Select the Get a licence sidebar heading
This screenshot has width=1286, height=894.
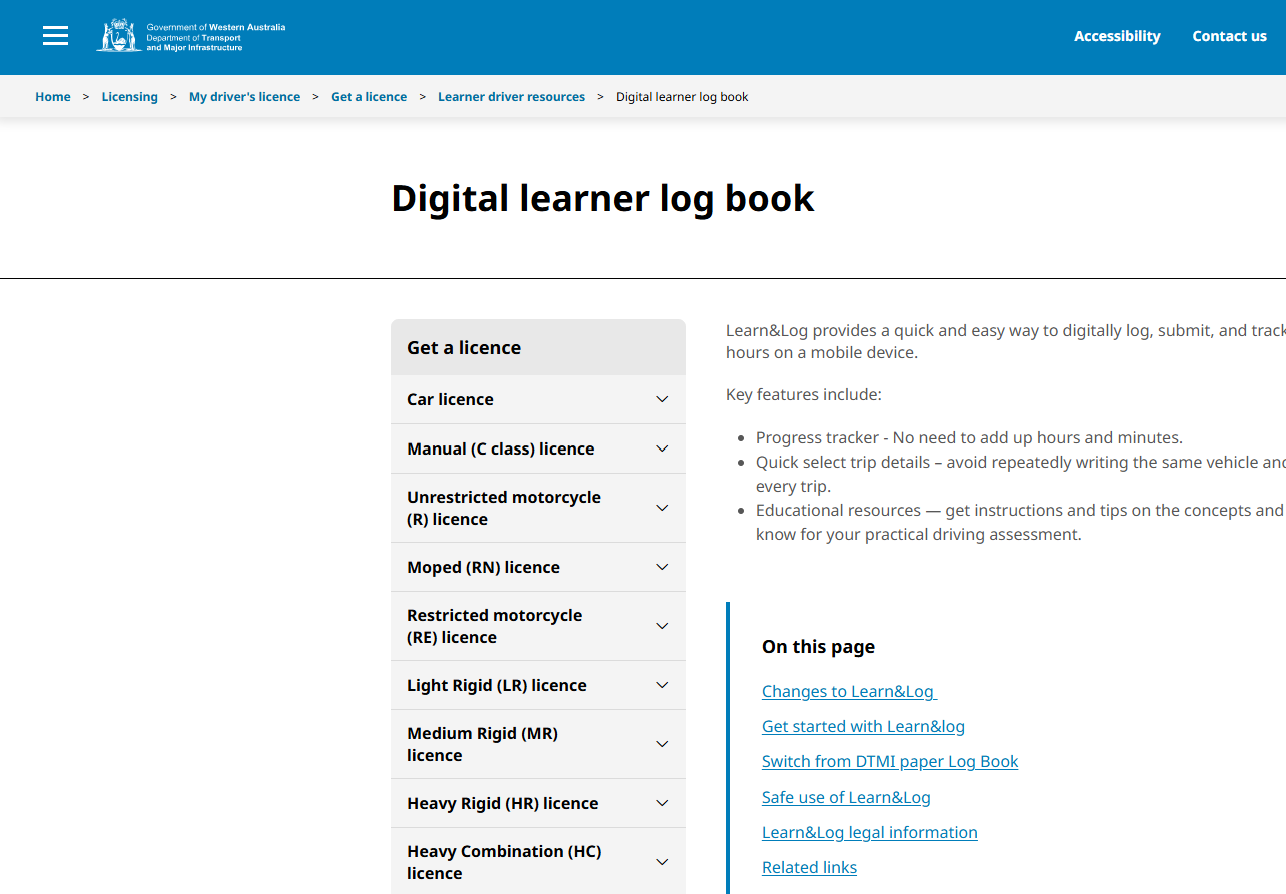464,348
